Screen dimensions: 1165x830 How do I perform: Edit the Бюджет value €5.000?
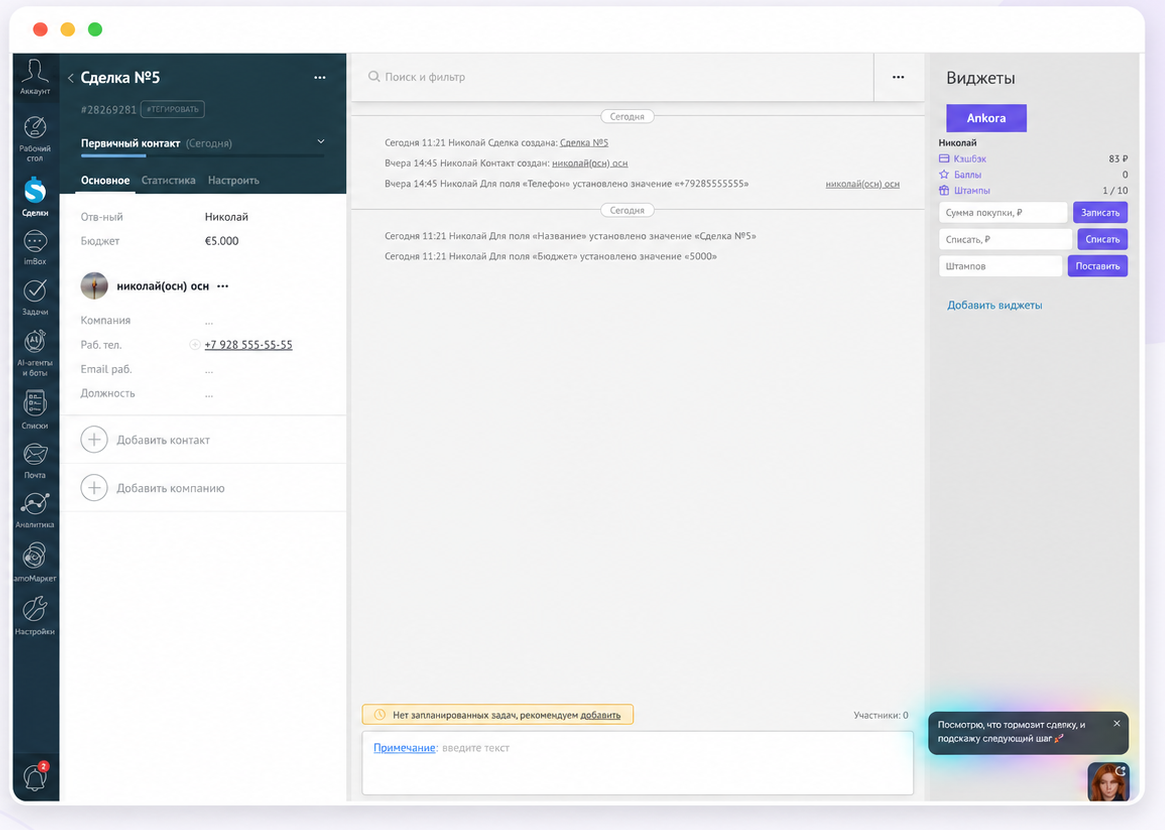[221, 241]
